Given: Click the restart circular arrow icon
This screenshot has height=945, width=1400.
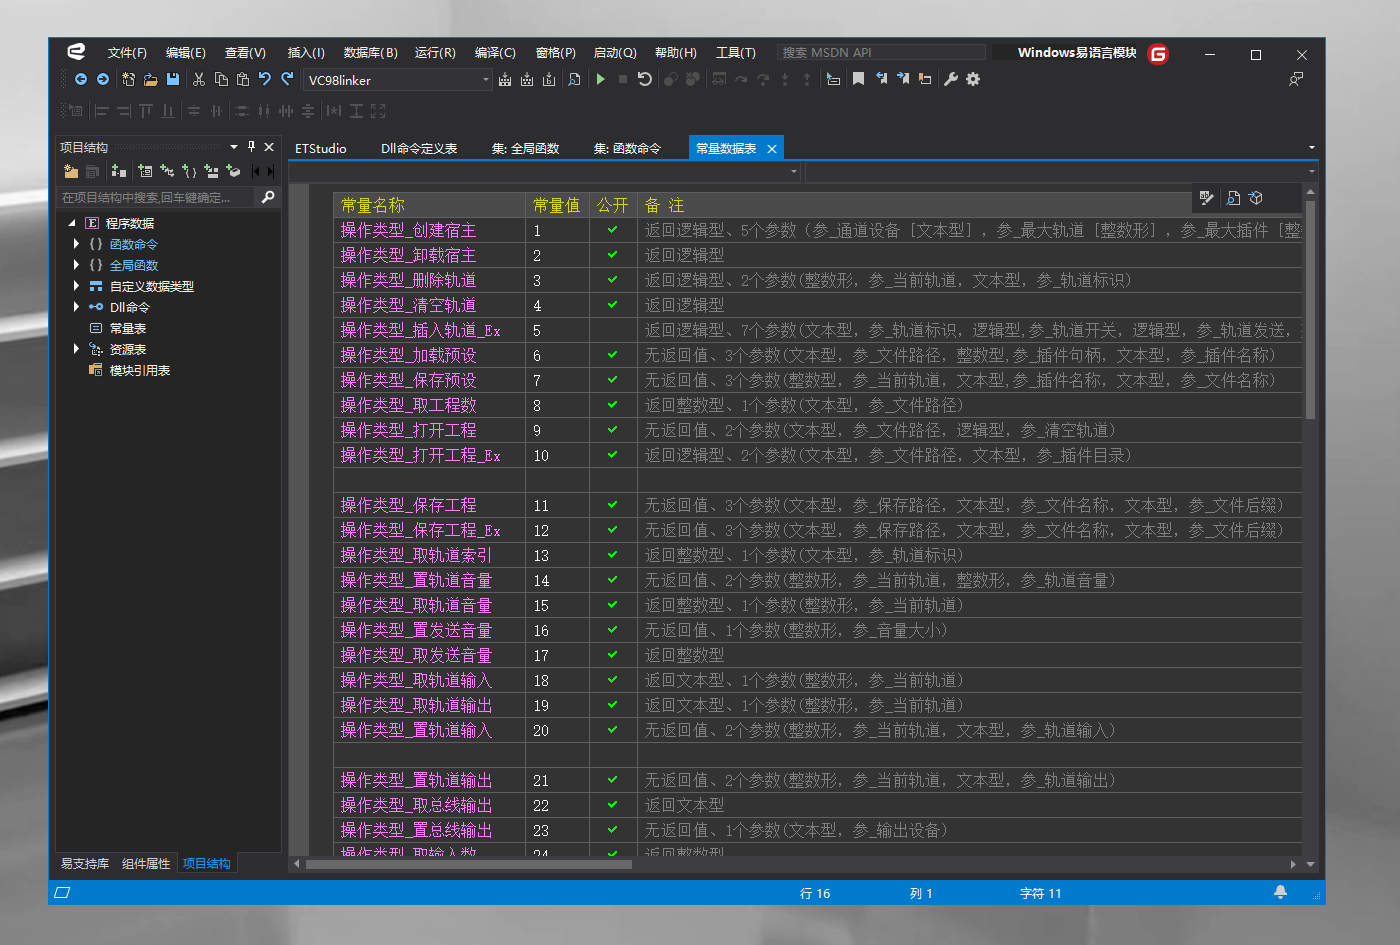Looking at the screenshot, I should 645,79.
